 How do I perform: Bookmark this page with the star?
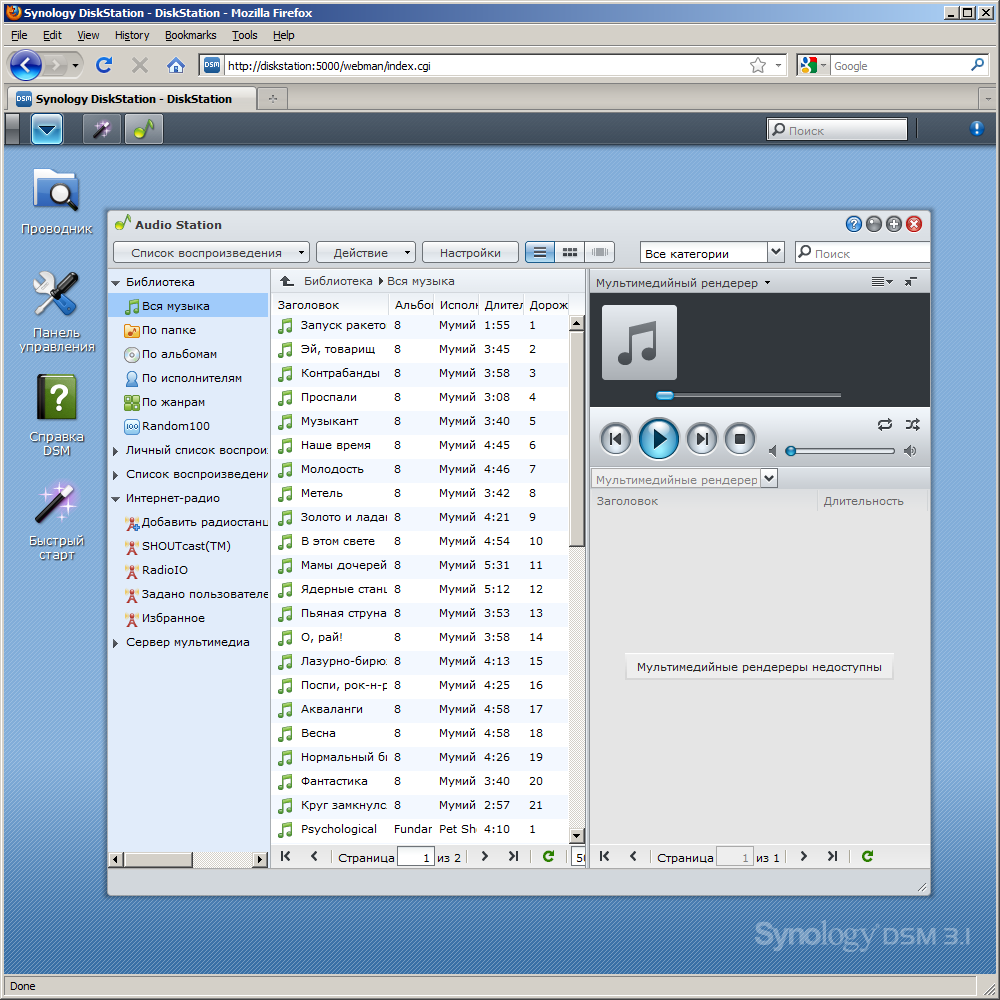758,65
